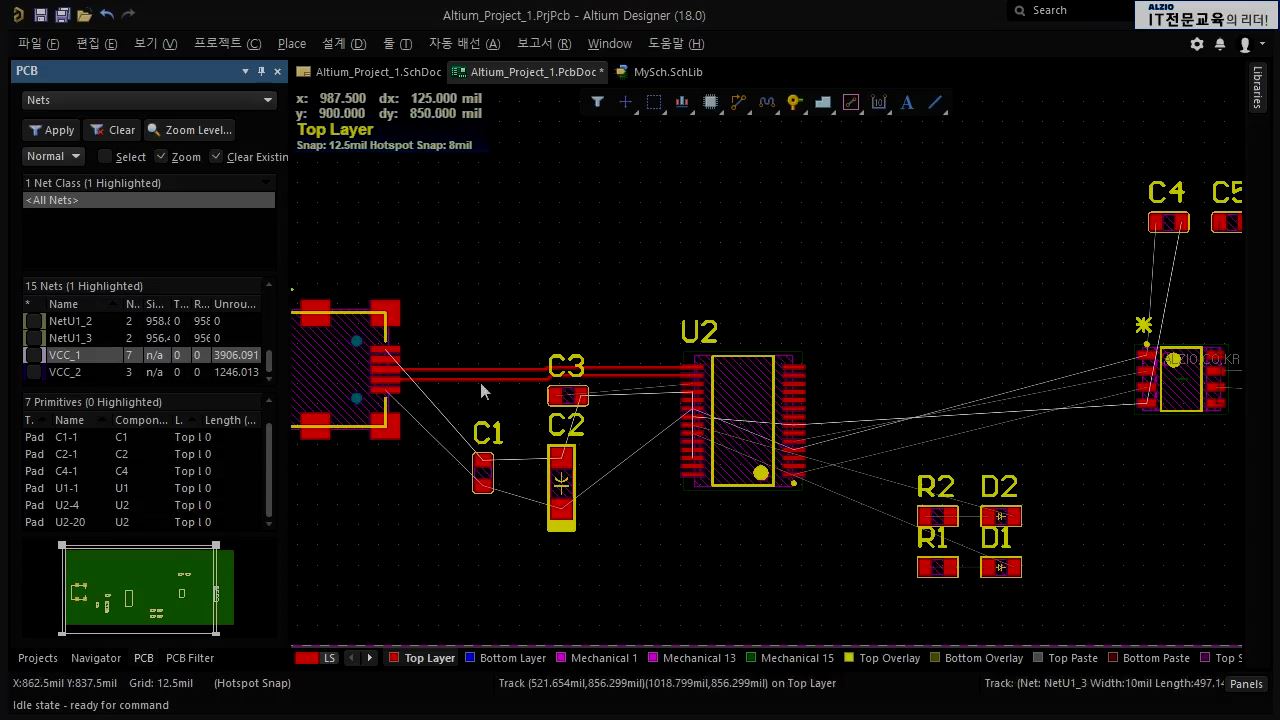This screenshot has width=1280, height=720.
Task: Open the user account dropdown arrow
Action: [x=1262, y=44]
